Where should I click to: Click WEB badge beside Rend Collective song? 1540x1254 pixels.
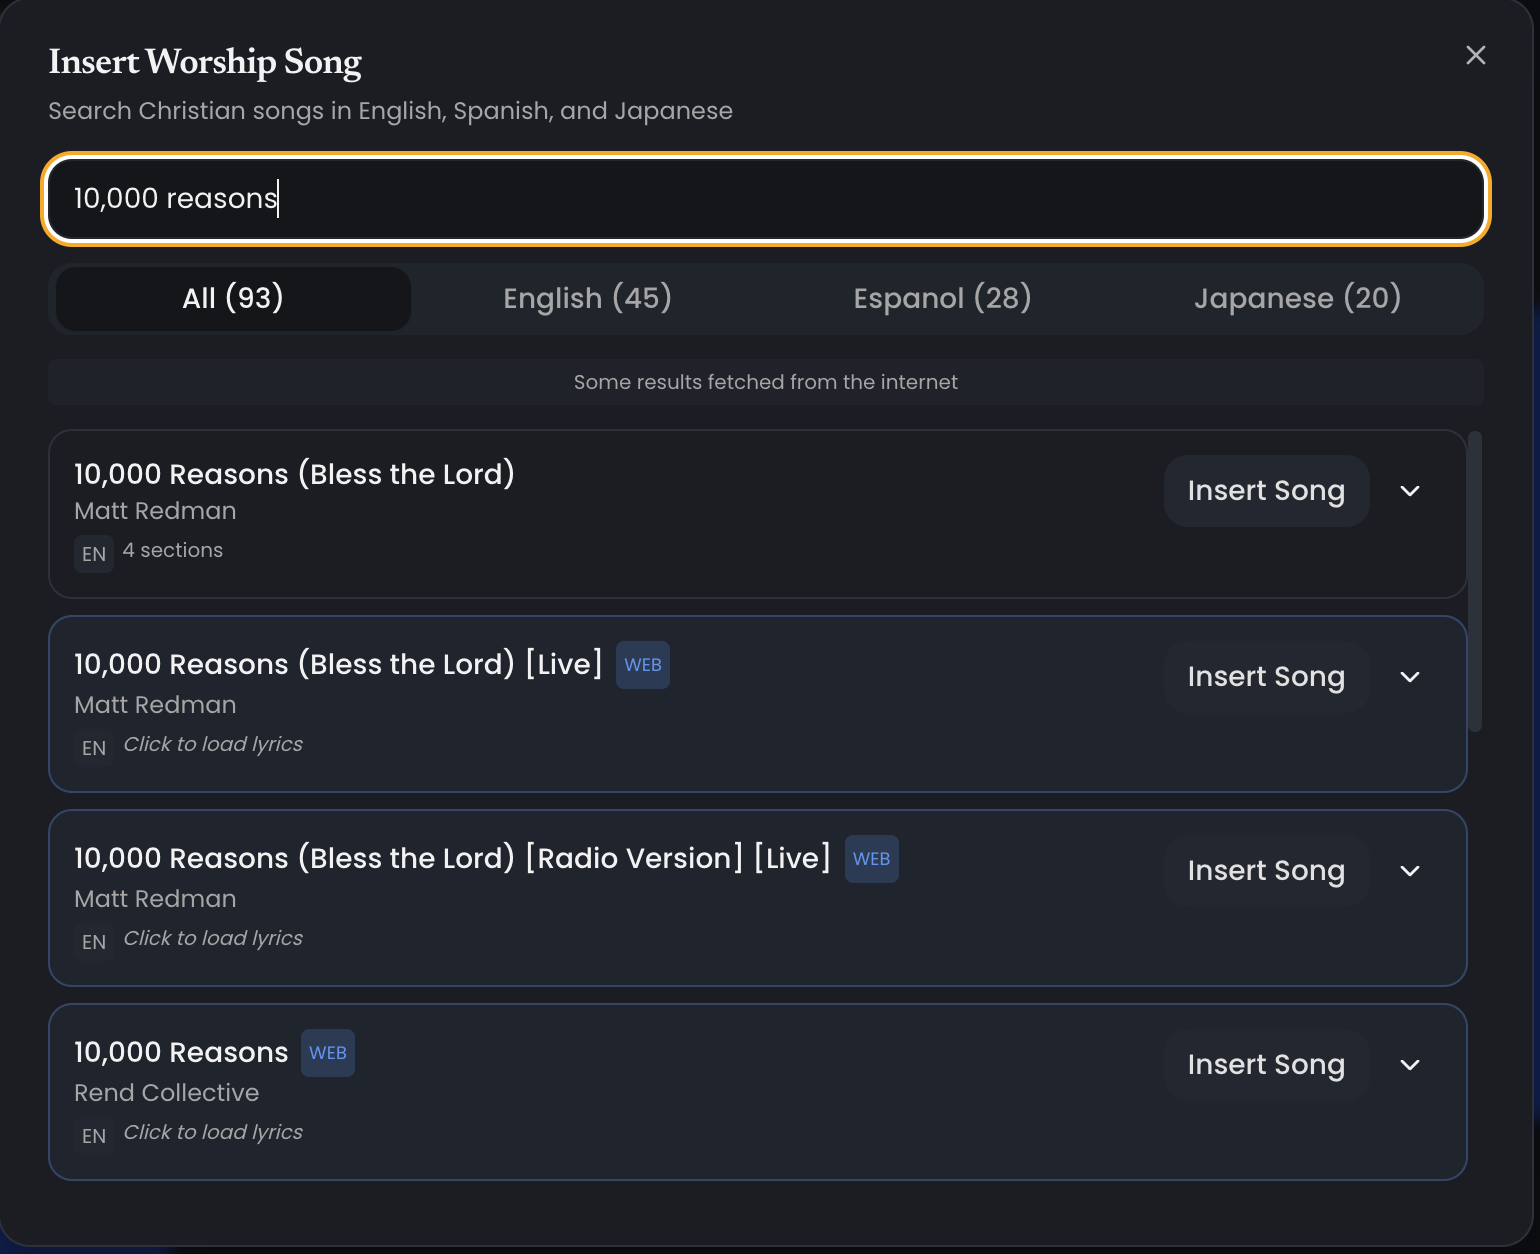coord(328,1053)
